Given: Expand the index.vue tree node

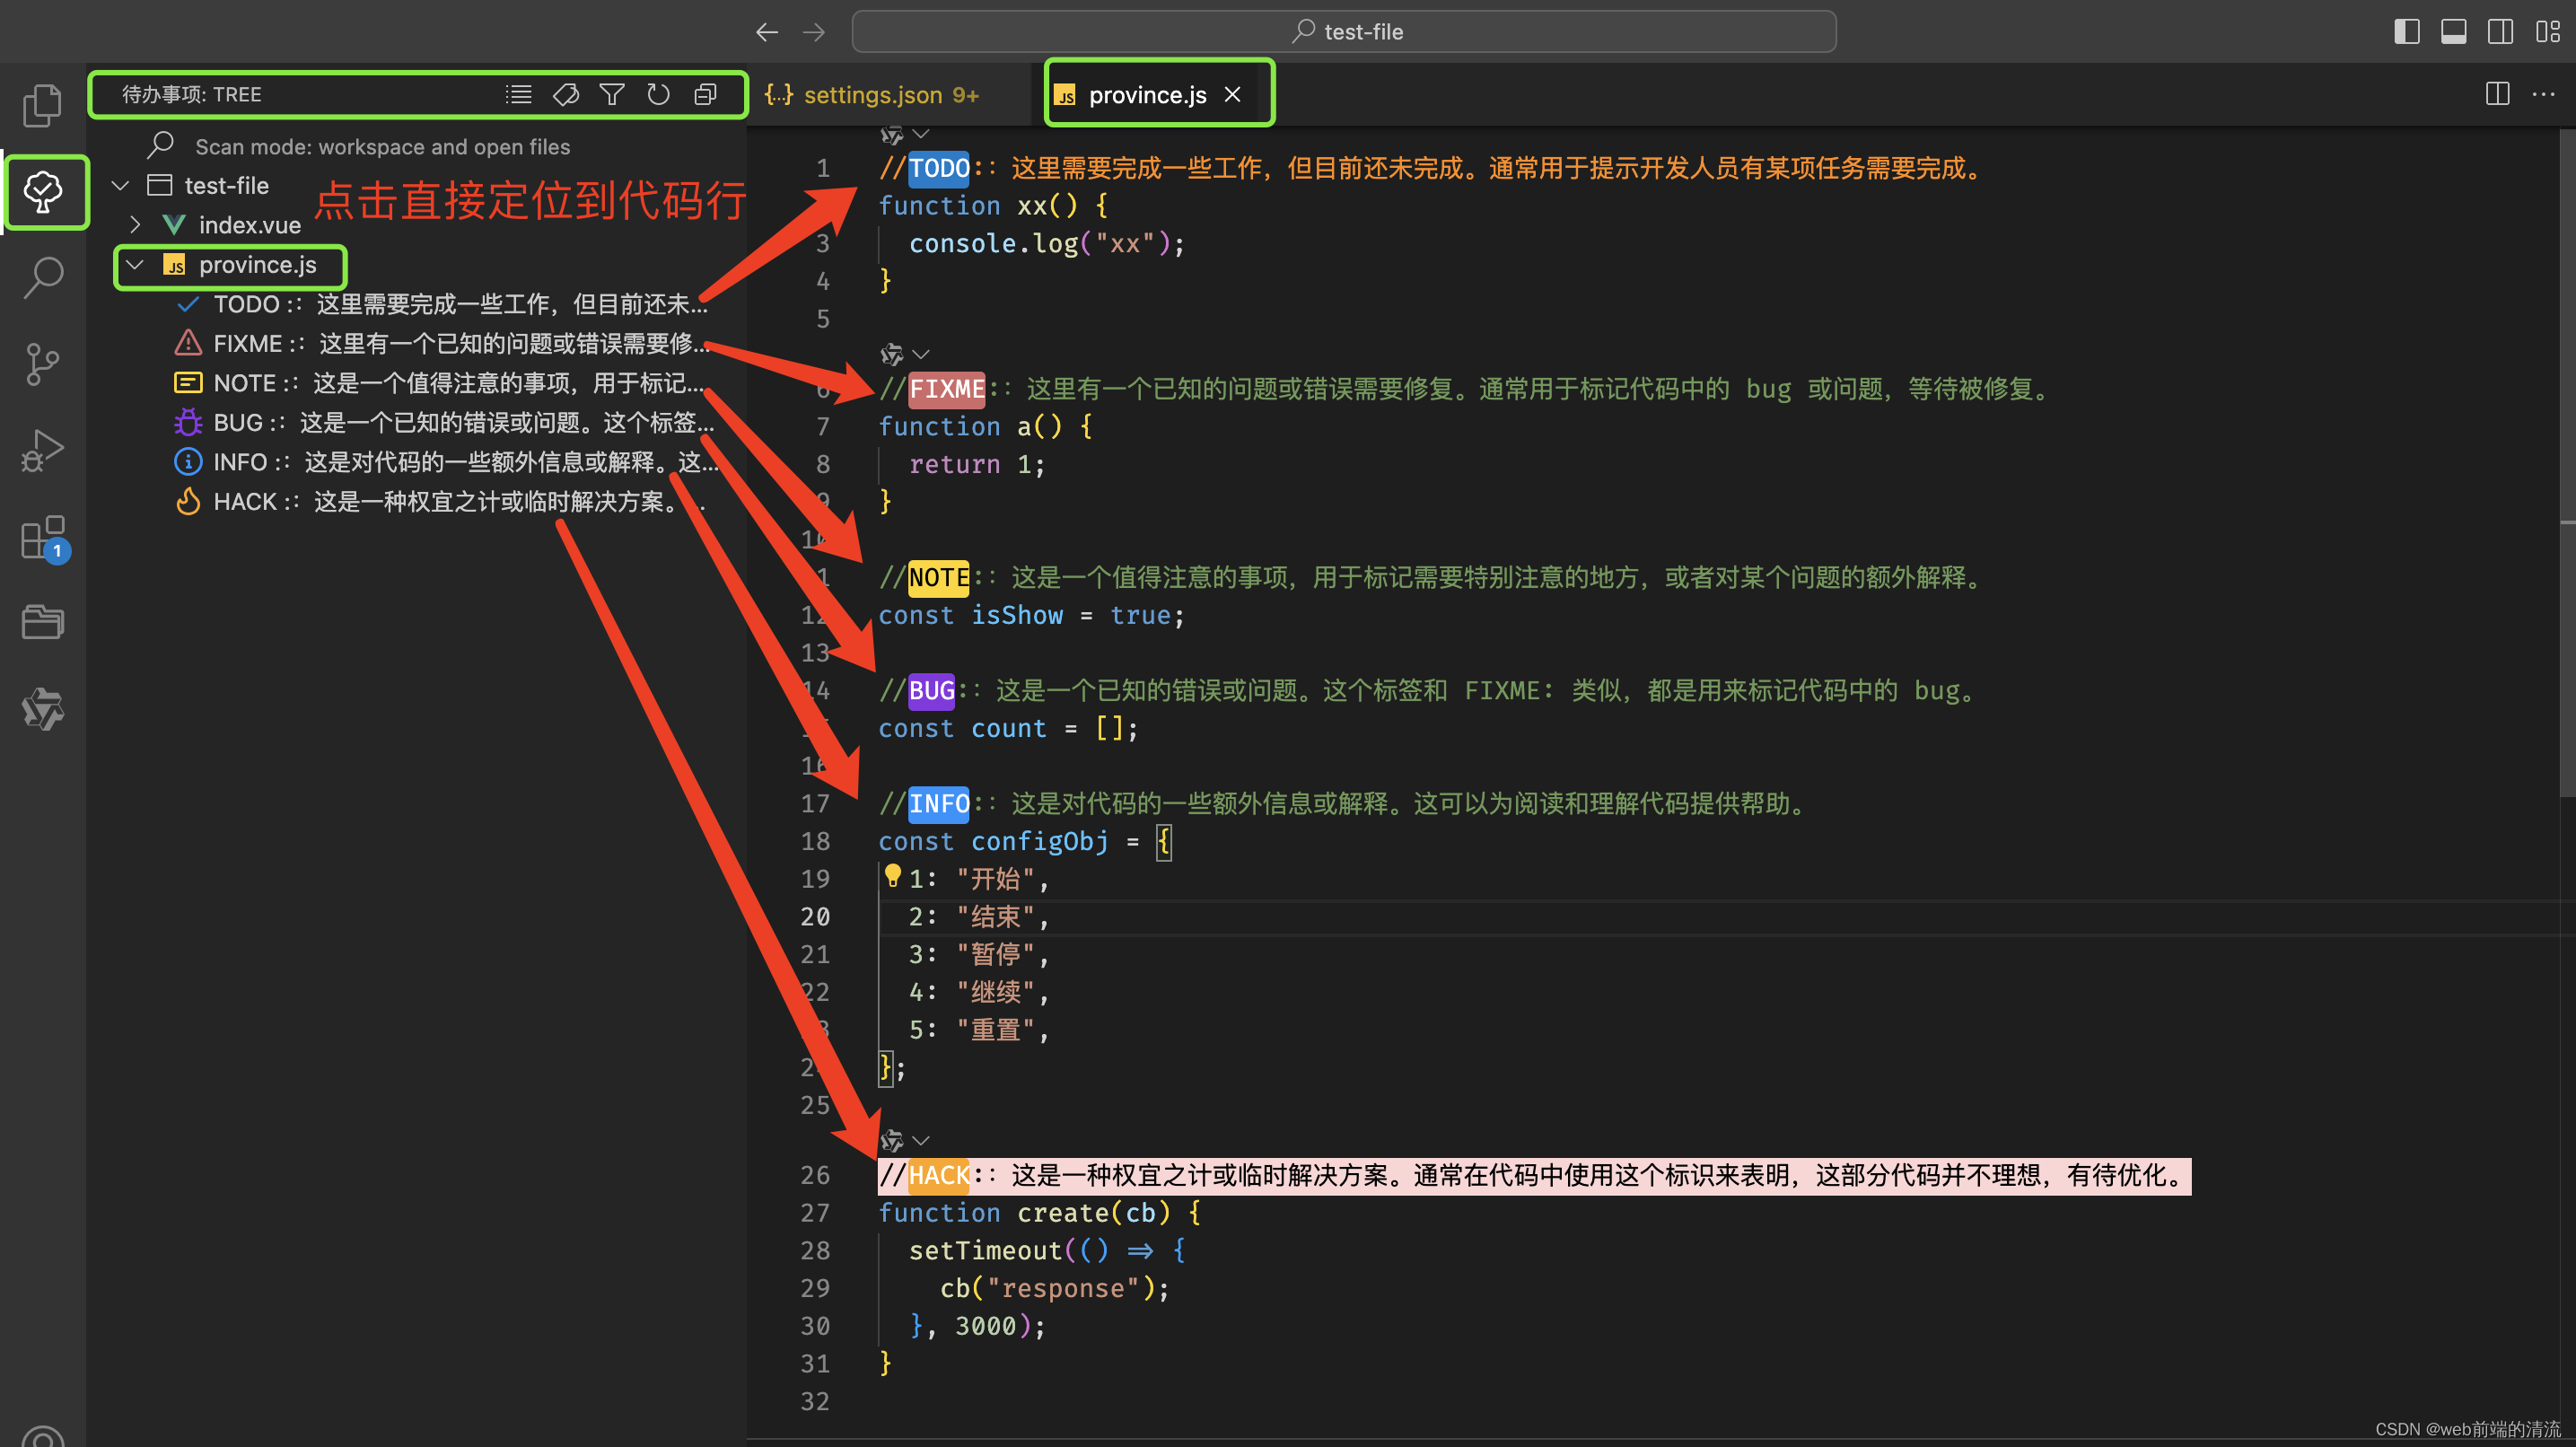Looking at the screenshot, I should [135, 224].
